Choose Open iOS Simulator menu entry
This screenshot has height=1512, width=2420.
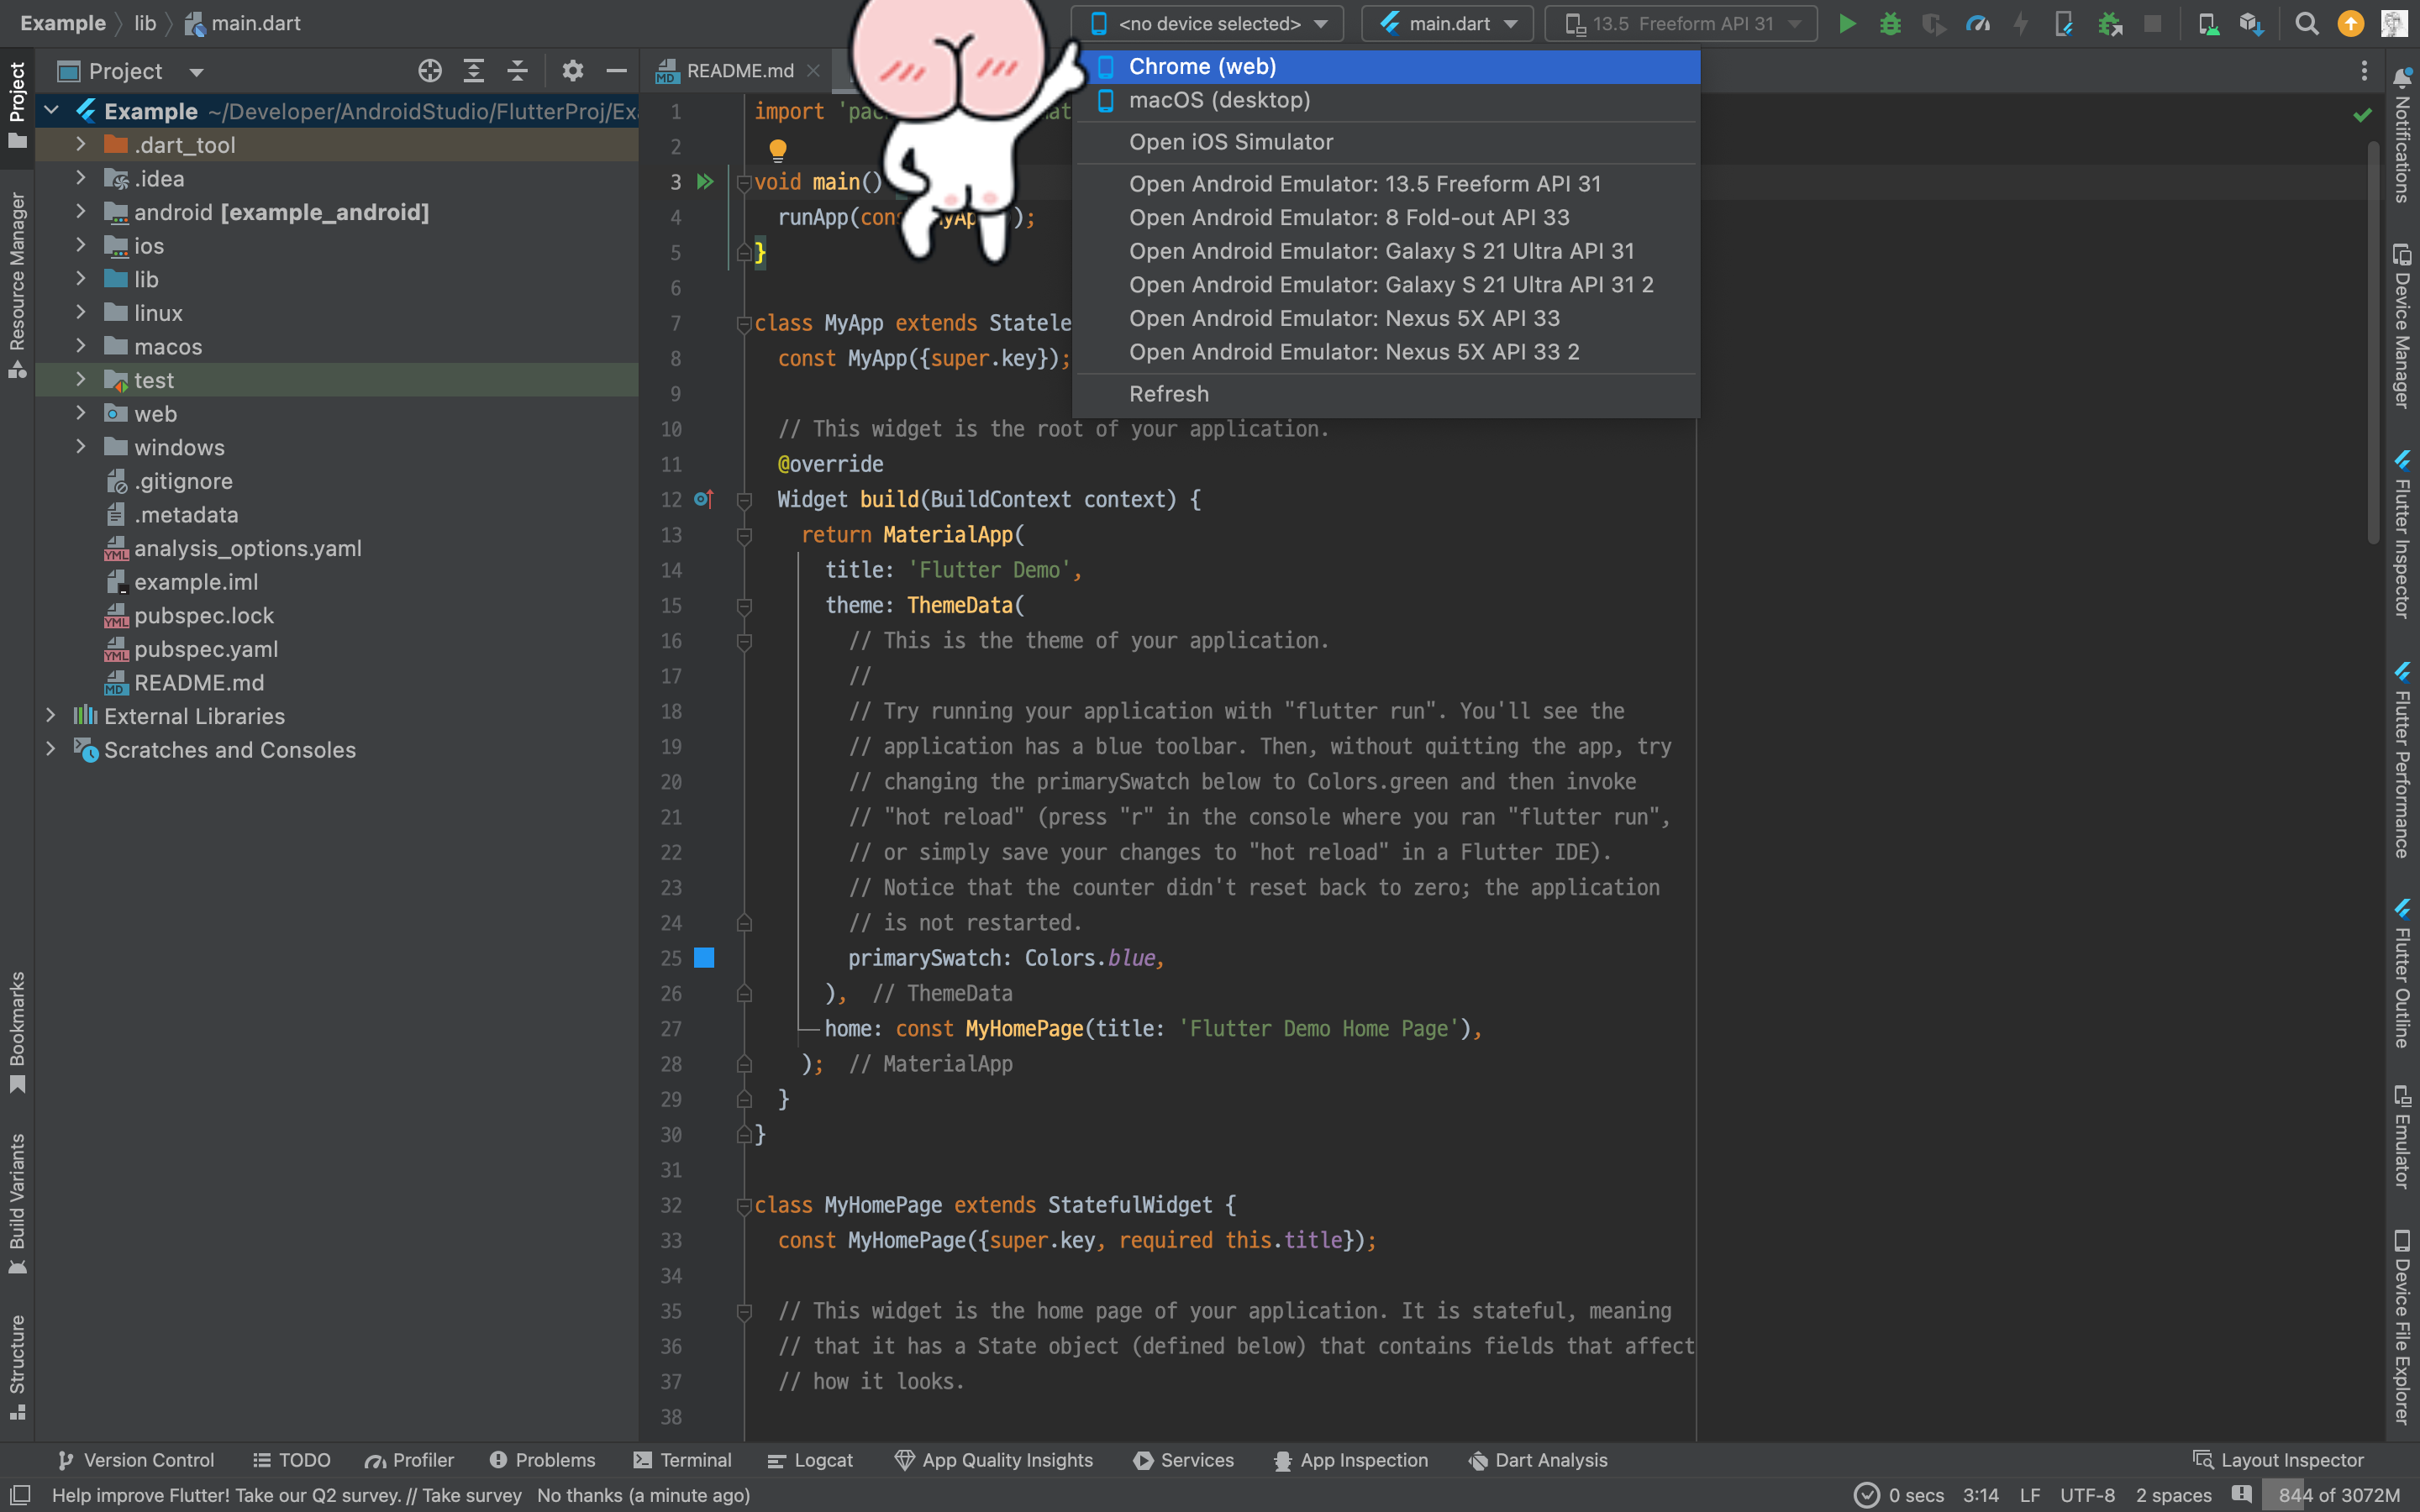click(1230, 142)
